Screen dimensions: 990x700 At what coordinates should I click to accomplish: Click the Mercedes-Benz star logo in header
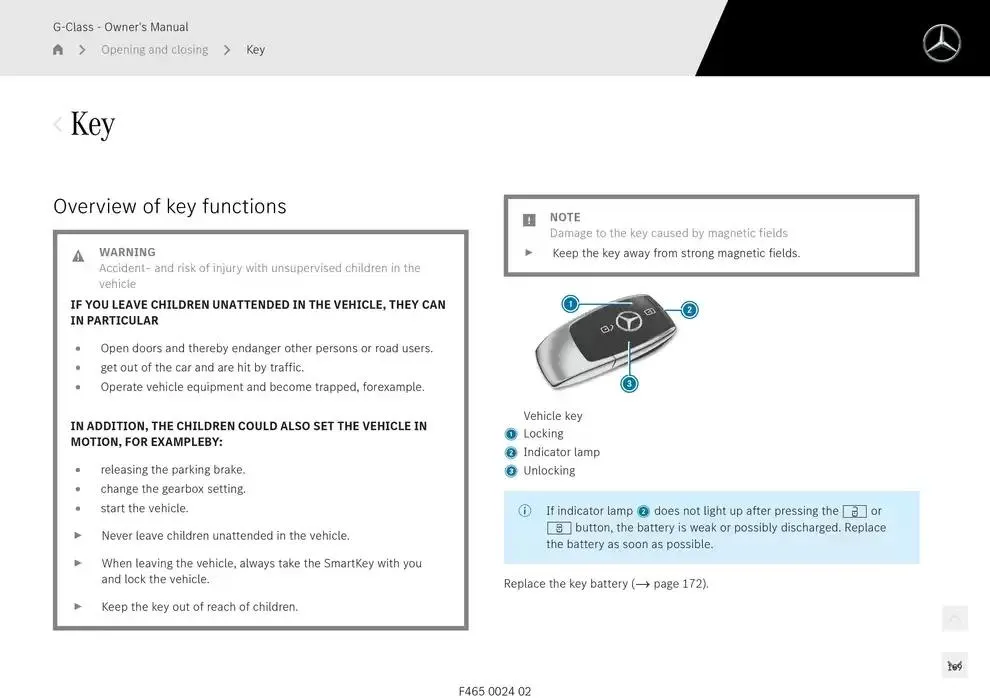[x=940, y=43]
